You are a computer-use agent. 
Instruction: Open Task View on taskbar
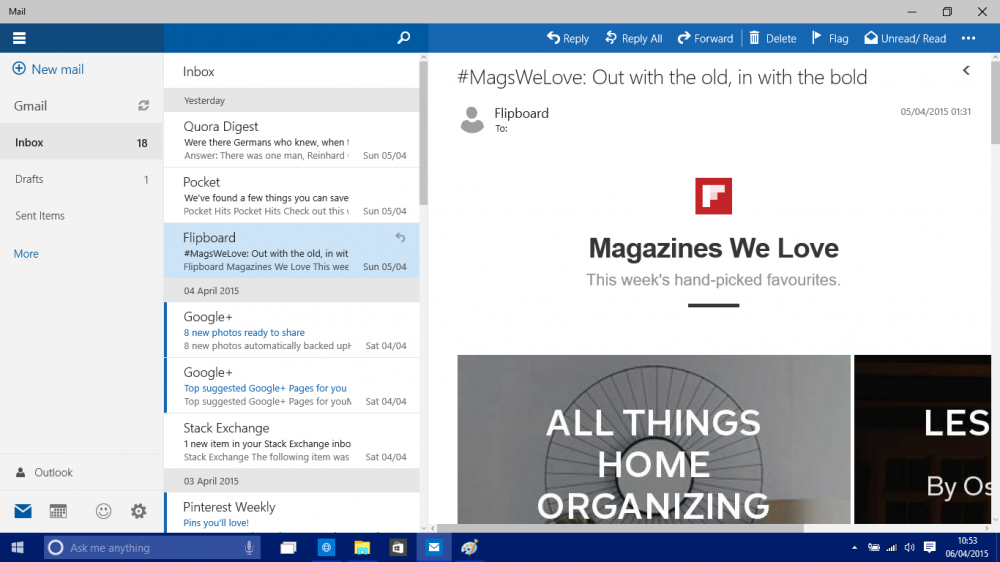tap(288, 547)
